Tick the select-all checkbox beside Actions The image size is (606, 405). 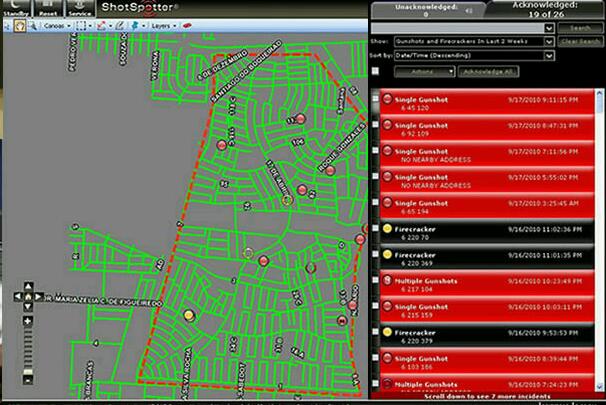coord(375,71)
